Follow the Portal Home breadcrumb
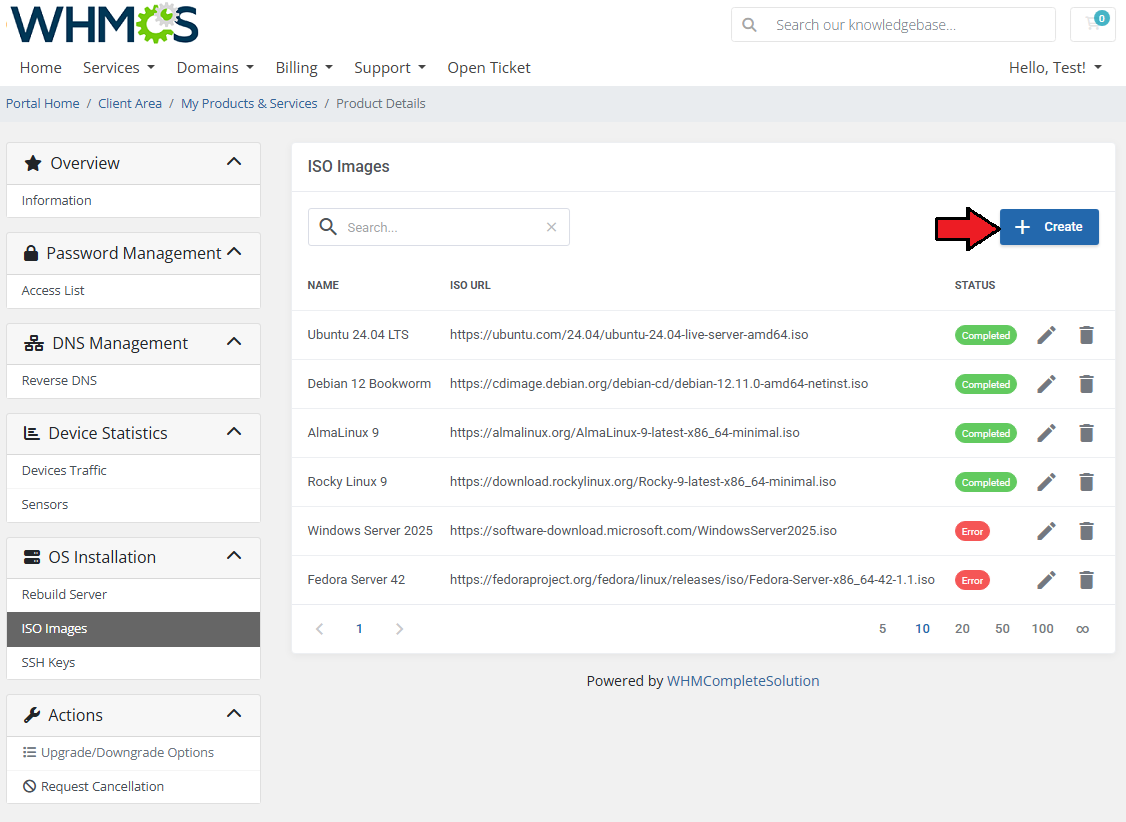The height and width of the screenshot is (822, 1126). [x=42, y=103]
